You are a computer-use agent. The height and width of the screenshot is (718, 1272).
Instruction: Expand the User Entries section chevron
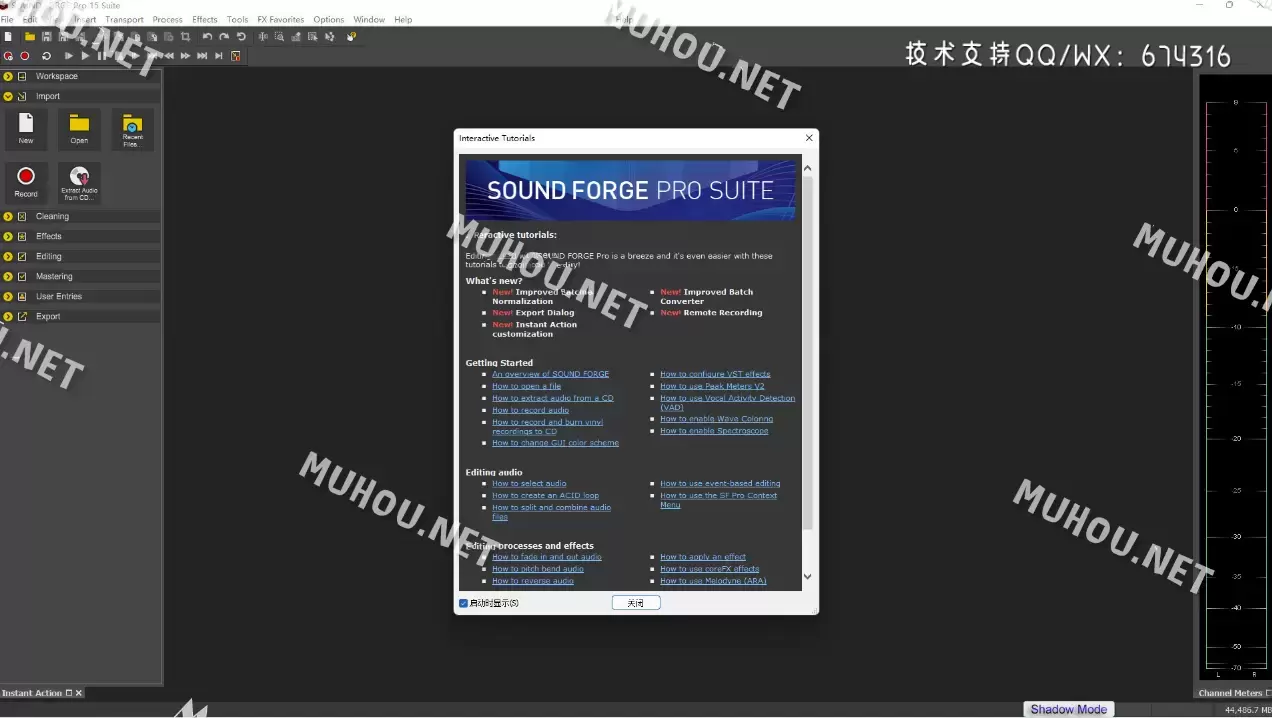click(x=8, y=296)
